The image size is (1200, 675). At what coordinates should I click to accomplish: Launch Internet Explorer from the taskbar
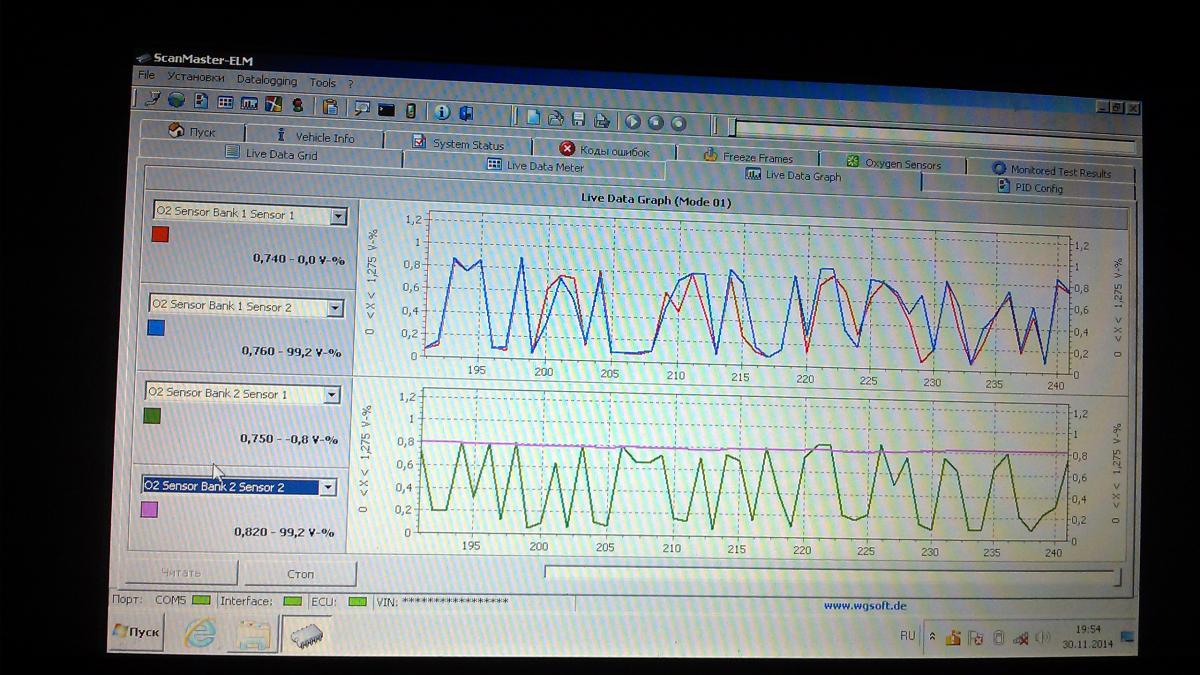199,632
